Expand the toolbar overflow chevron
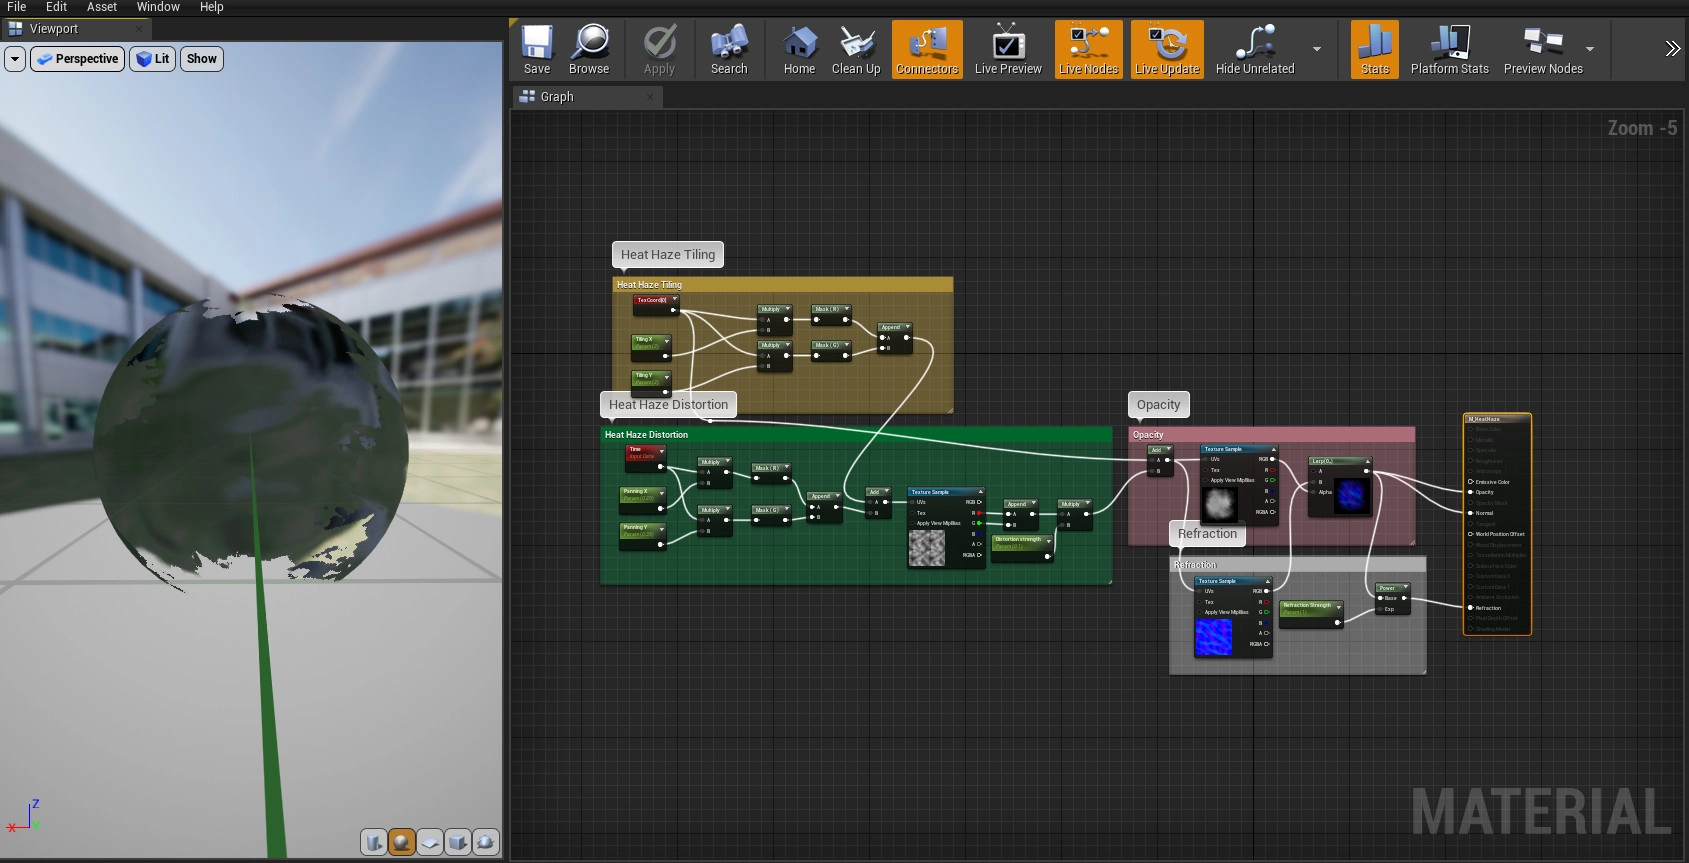Image resolution: width=1689 pixels, height=863 pixels. [1672, 49]
